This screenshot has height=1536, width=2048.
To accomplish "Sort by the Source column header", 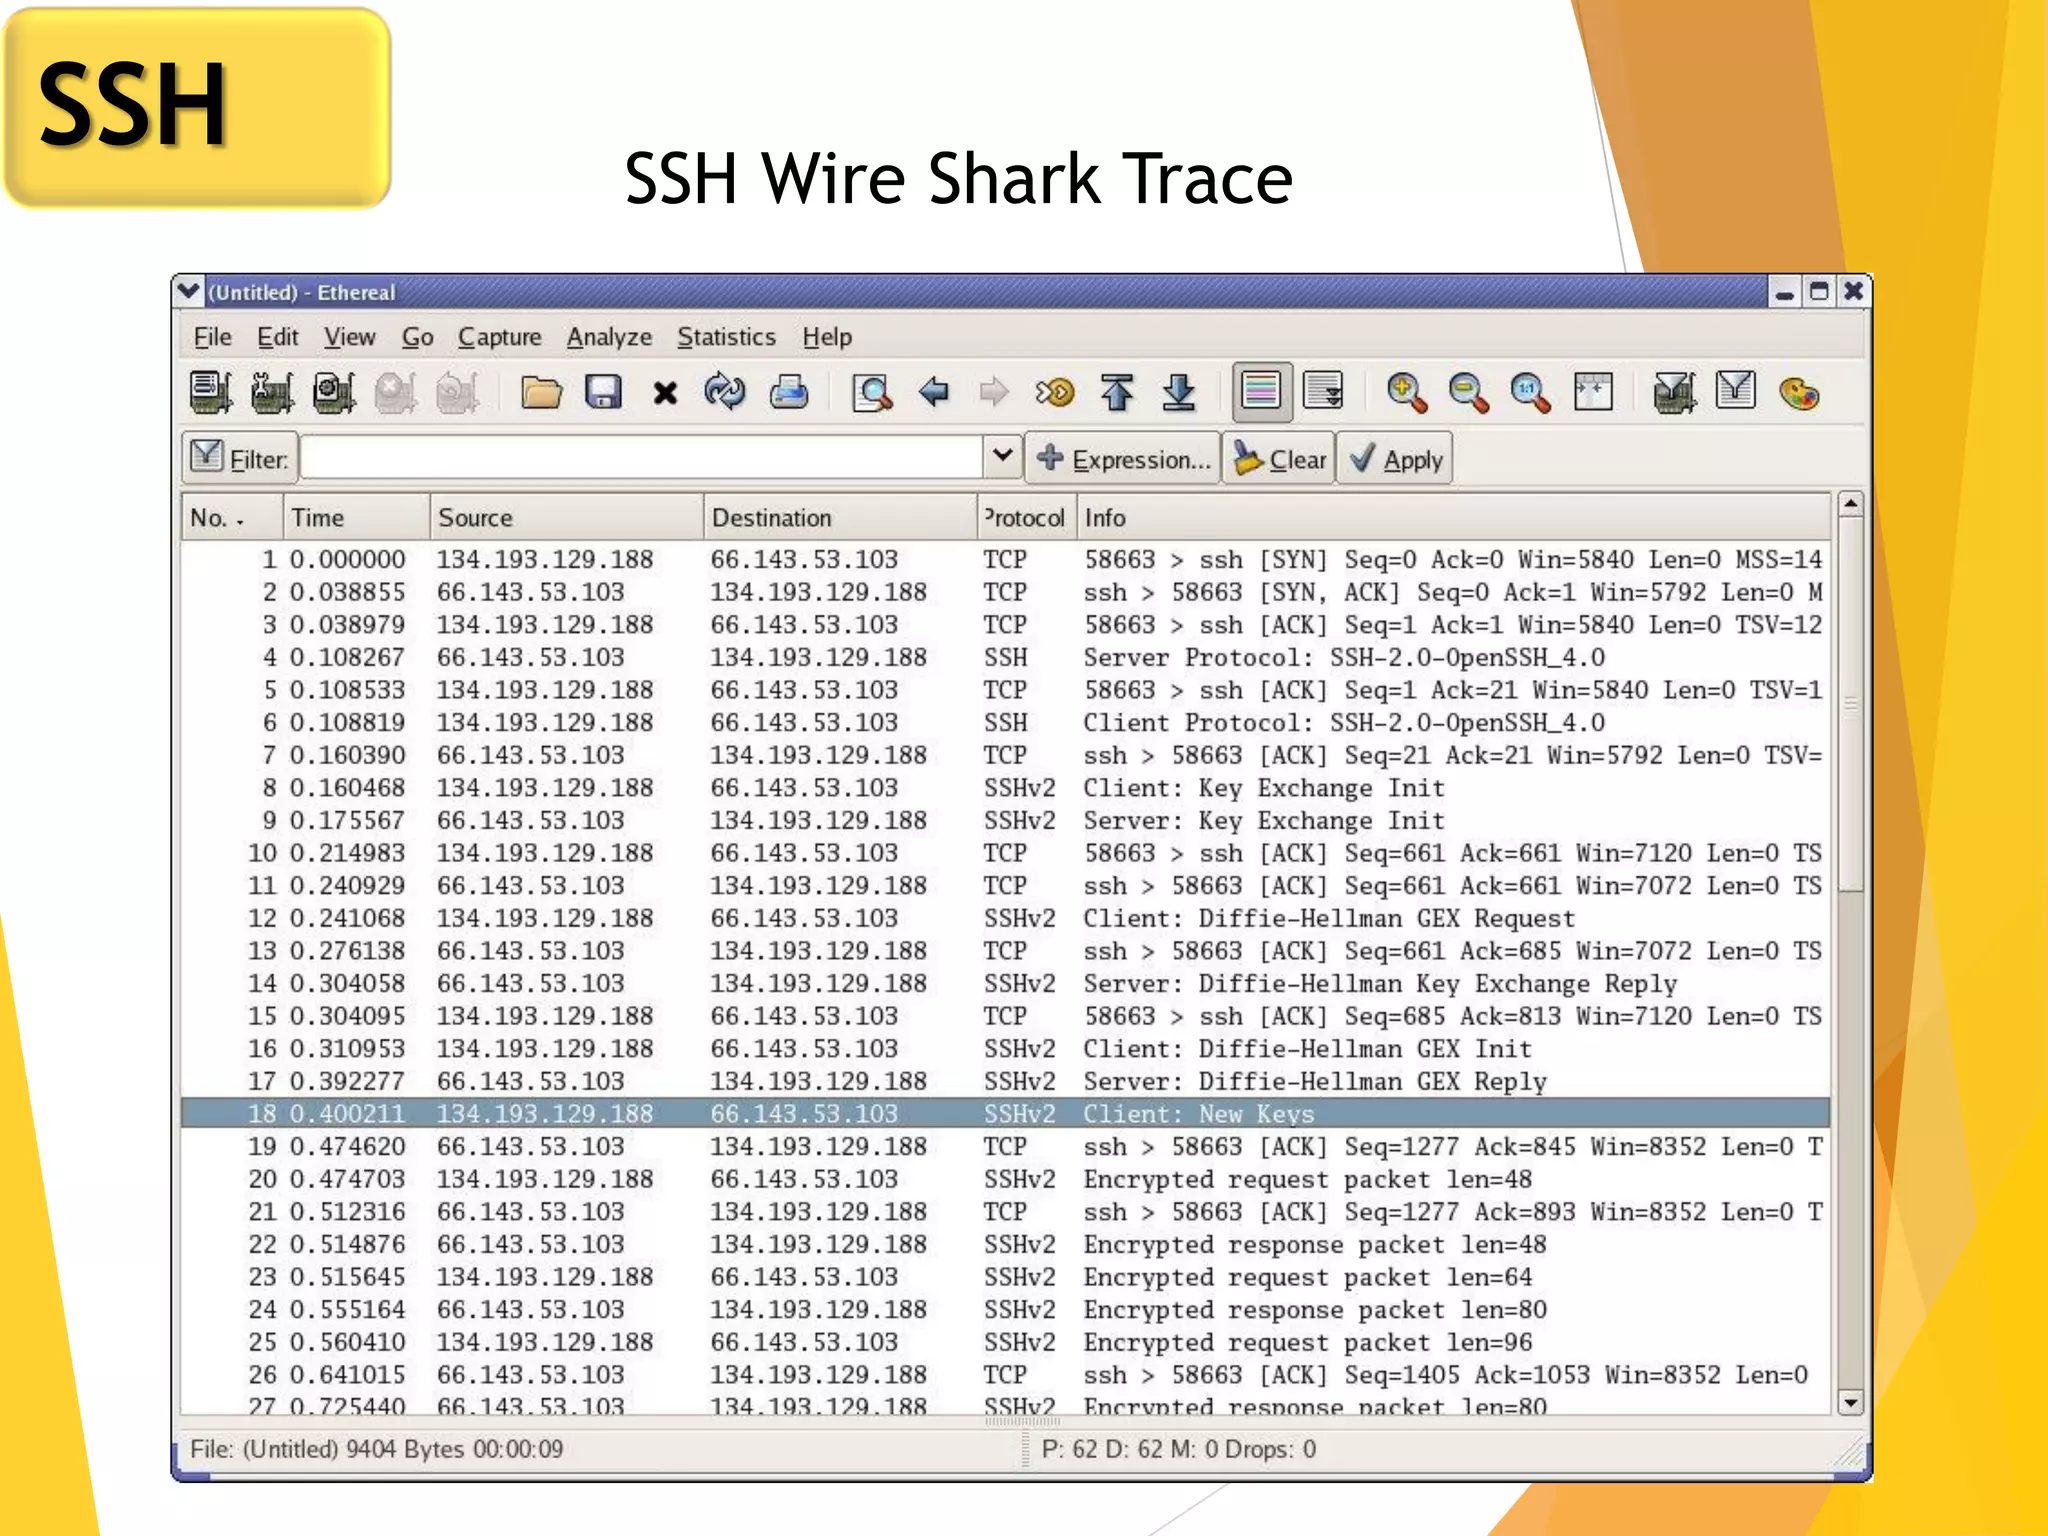I will click(x=566, y=517).
